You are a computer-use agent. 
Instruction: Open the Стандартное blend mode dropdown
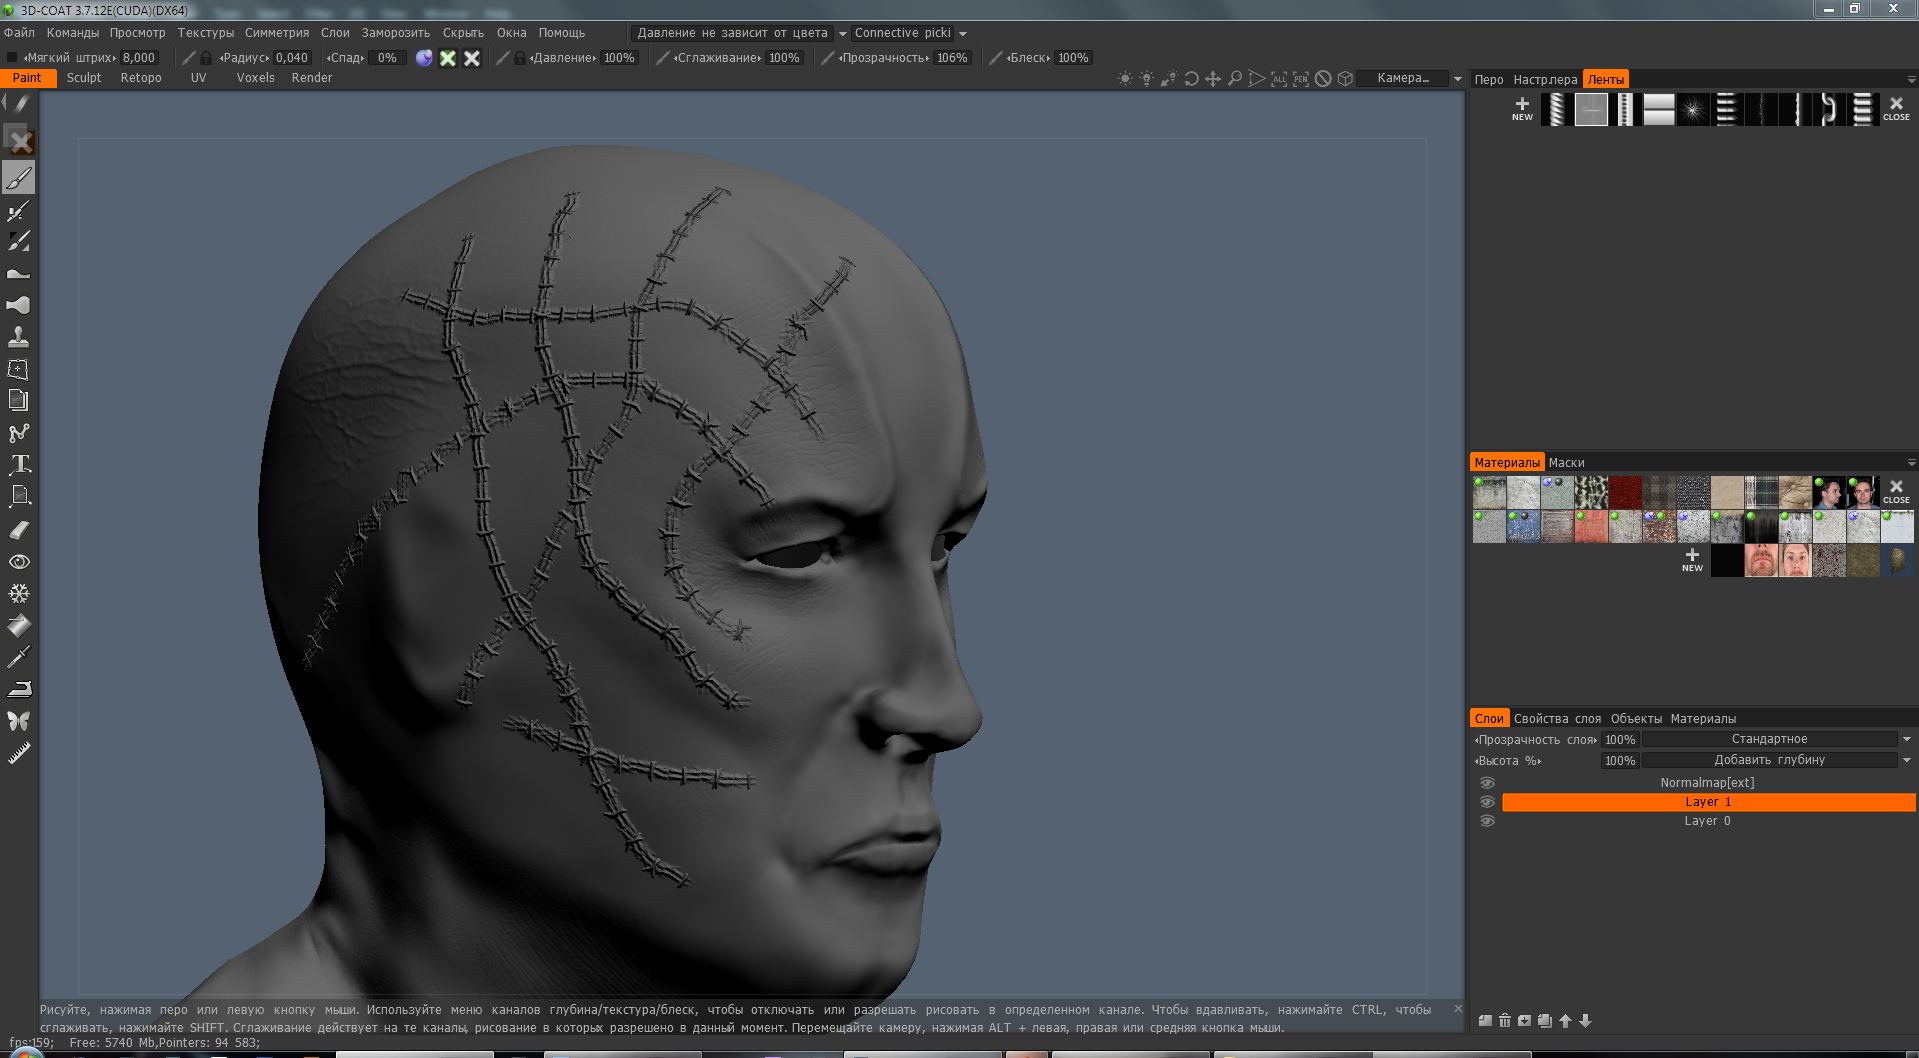1768,739
